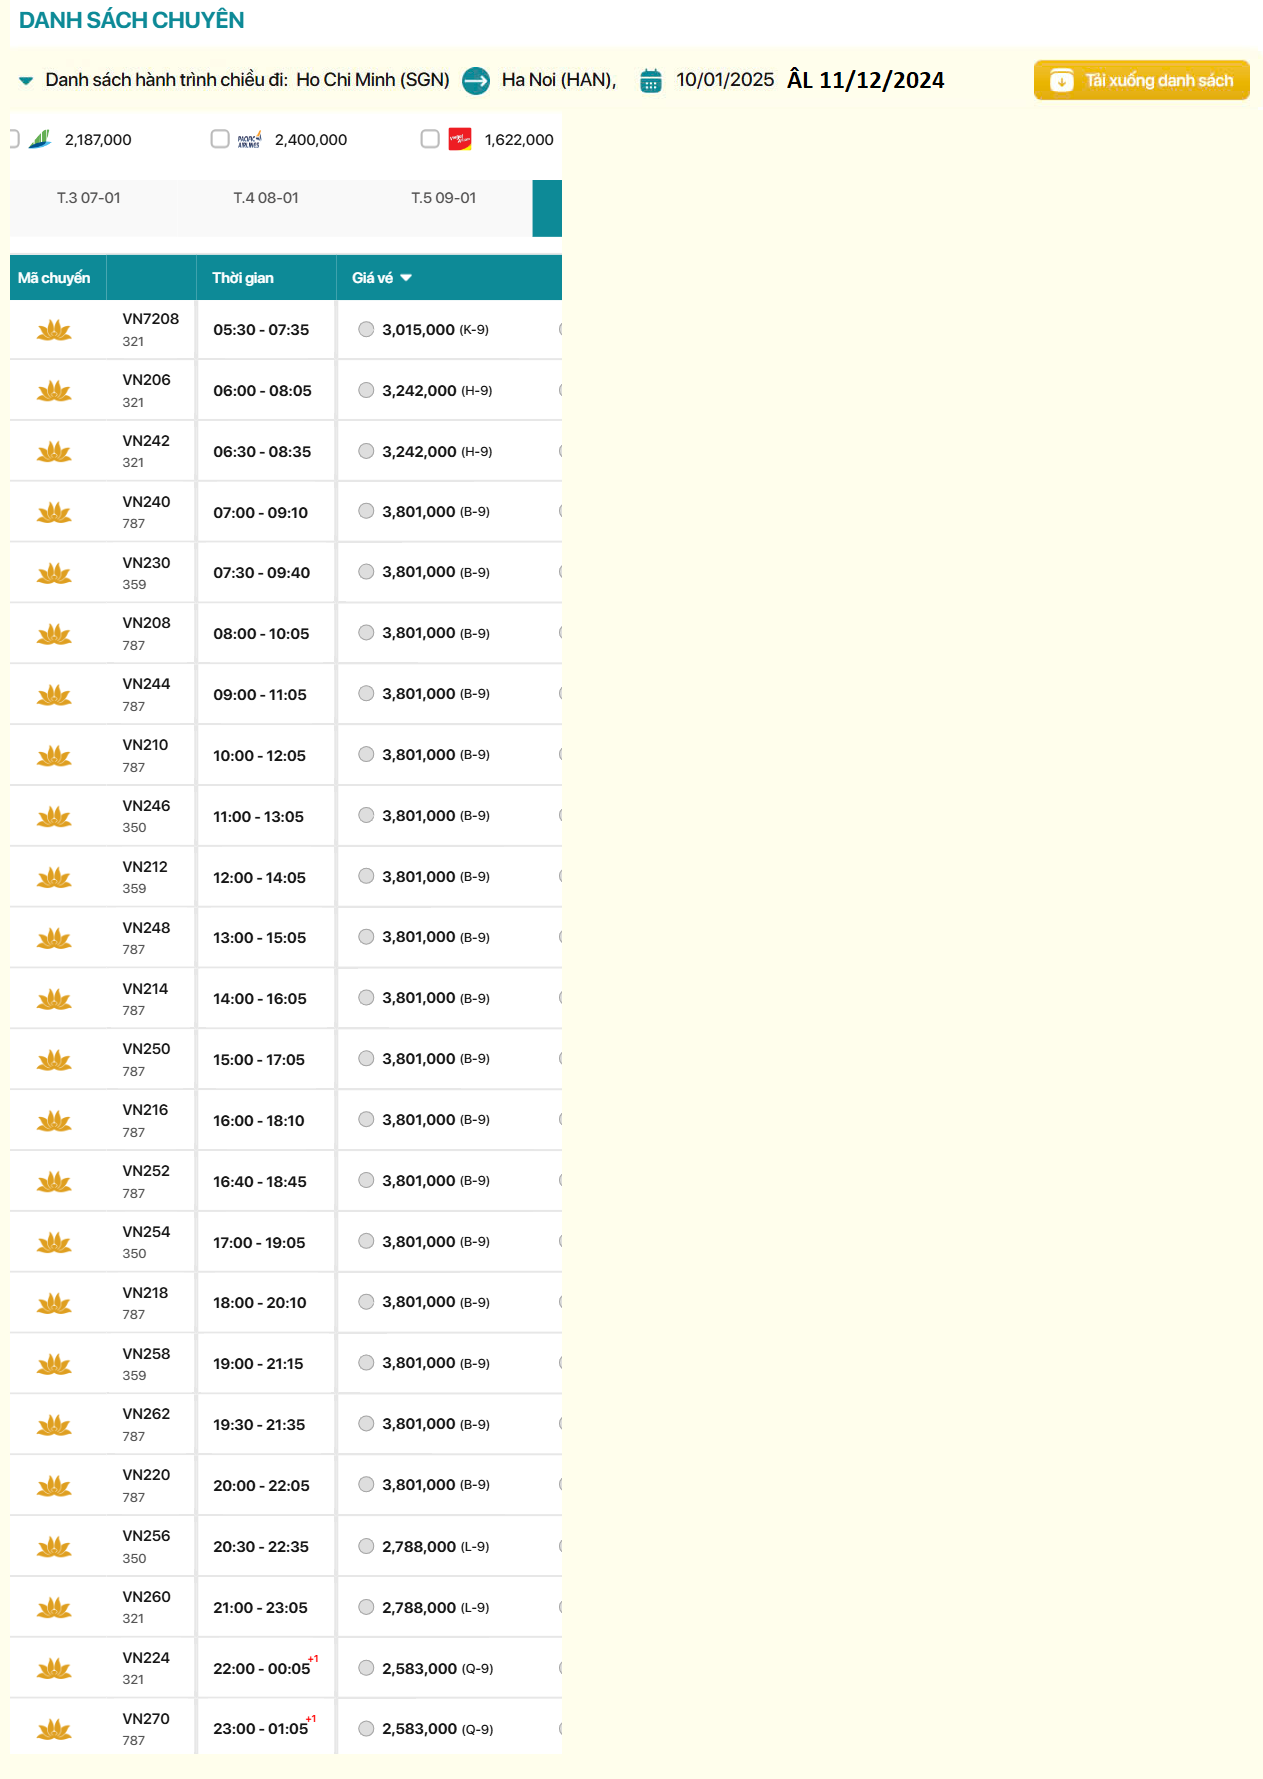Screen dimensions: 1263x1779
Task: Switch to the T.3 07-01 date tab
Action: [x=89, y=198]
